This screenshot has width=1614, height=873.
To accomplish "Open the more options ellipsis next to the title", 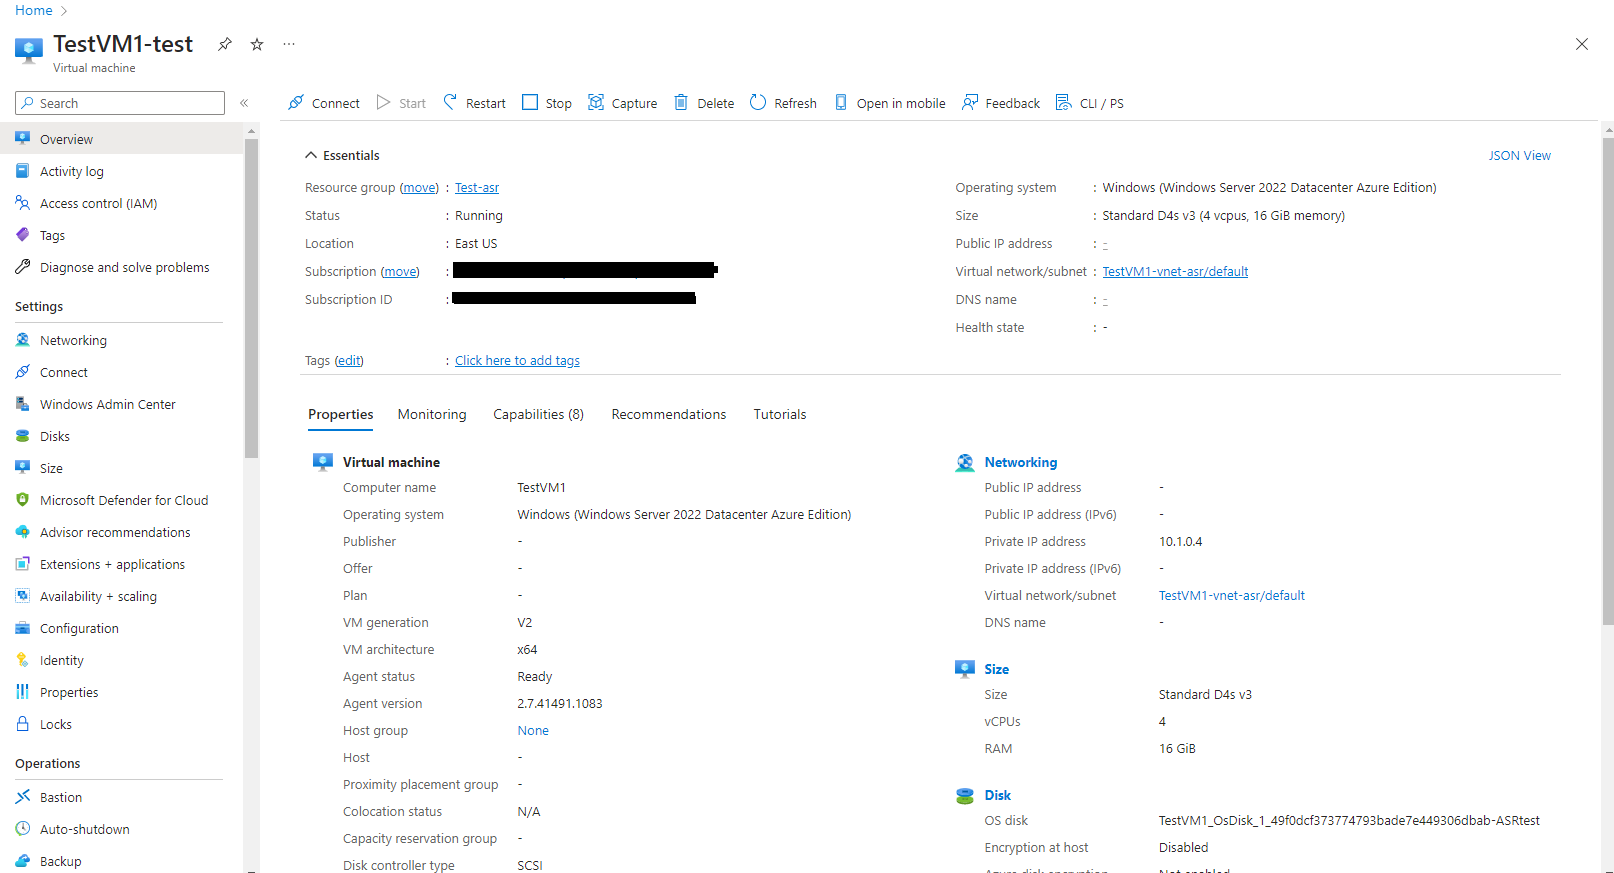I will pos(289,44).
